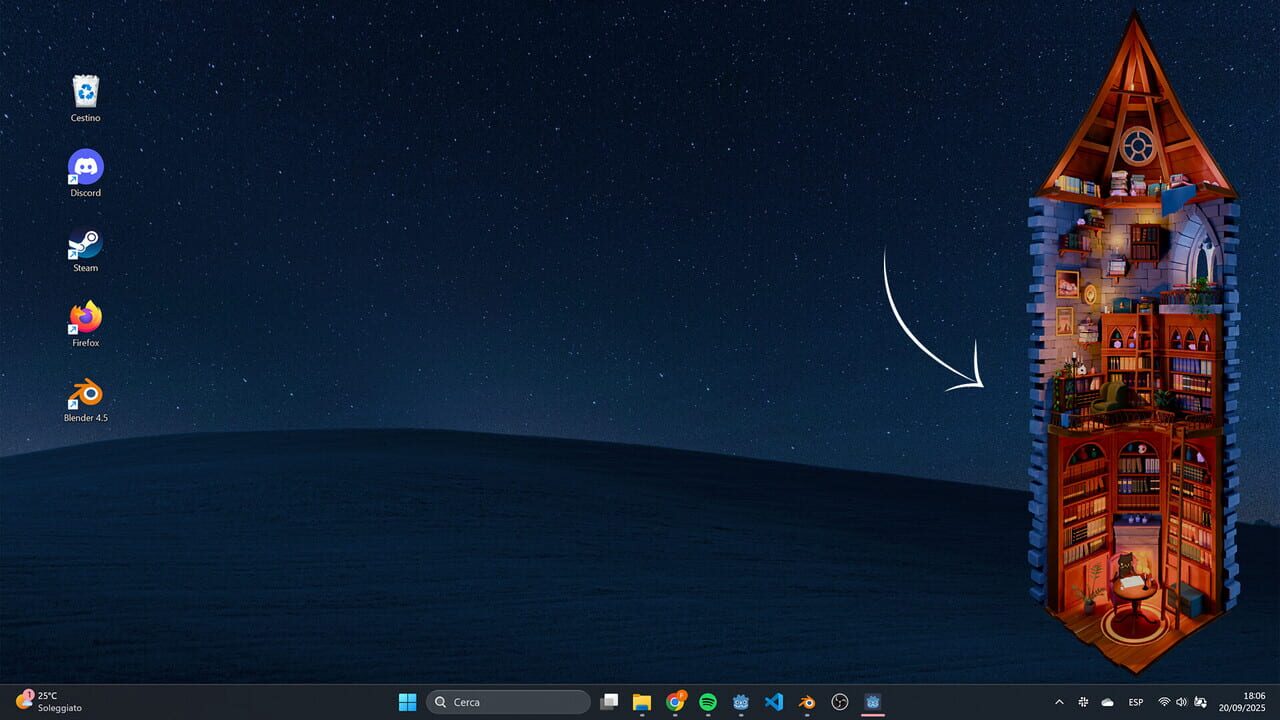The width and height of the screenshot is (1280, 720).
Task: Switch keyboard layout via the ESP indicator
Action: pyautogui.click(x=1135, y=701)
